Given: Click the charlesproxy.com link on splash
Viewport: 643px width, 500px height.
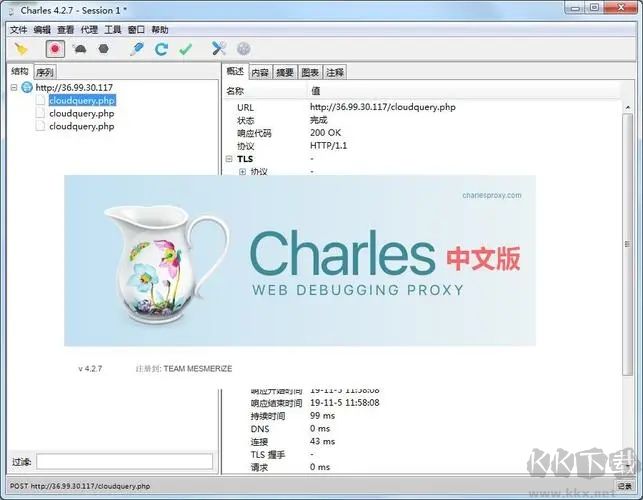Looking at the screenshot, I should click(x=492, y=195).
